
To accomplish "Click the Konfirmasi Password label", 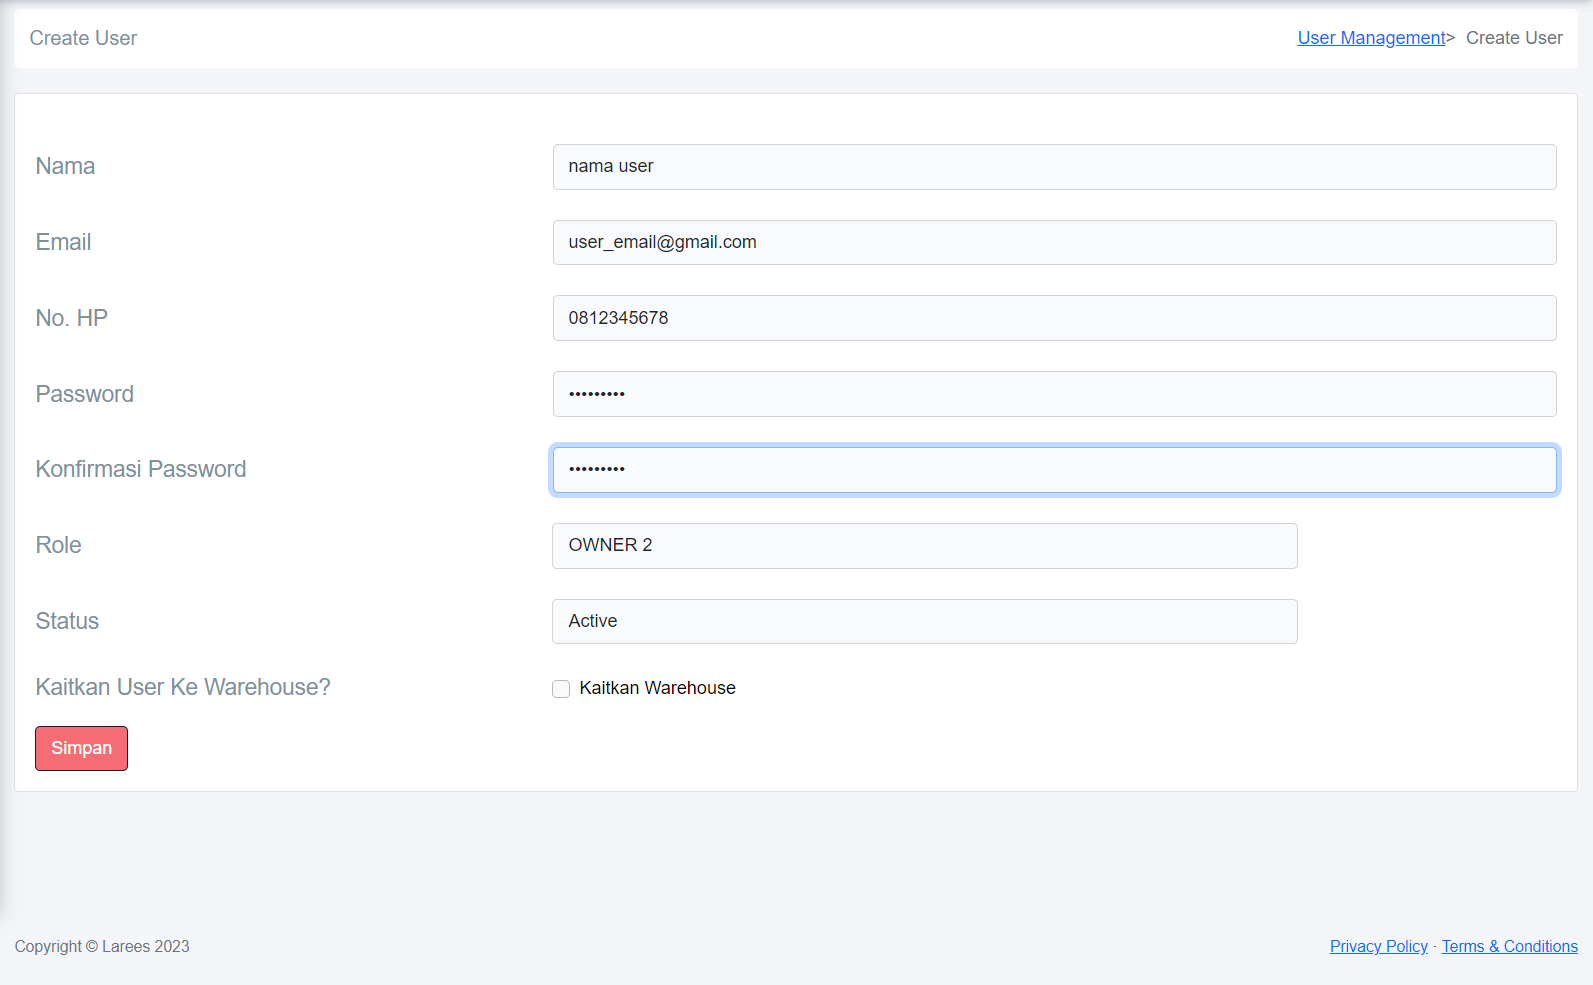I will coord(141,469).
